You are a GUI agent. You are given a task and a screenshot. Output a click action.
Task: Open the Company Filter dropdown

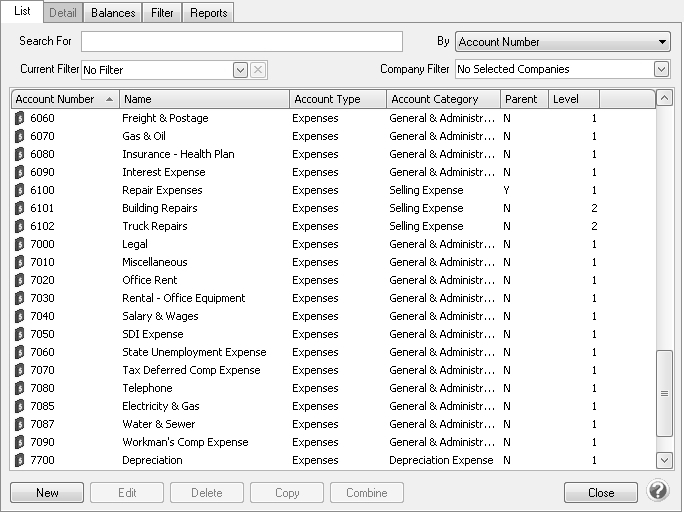[661, 69]
